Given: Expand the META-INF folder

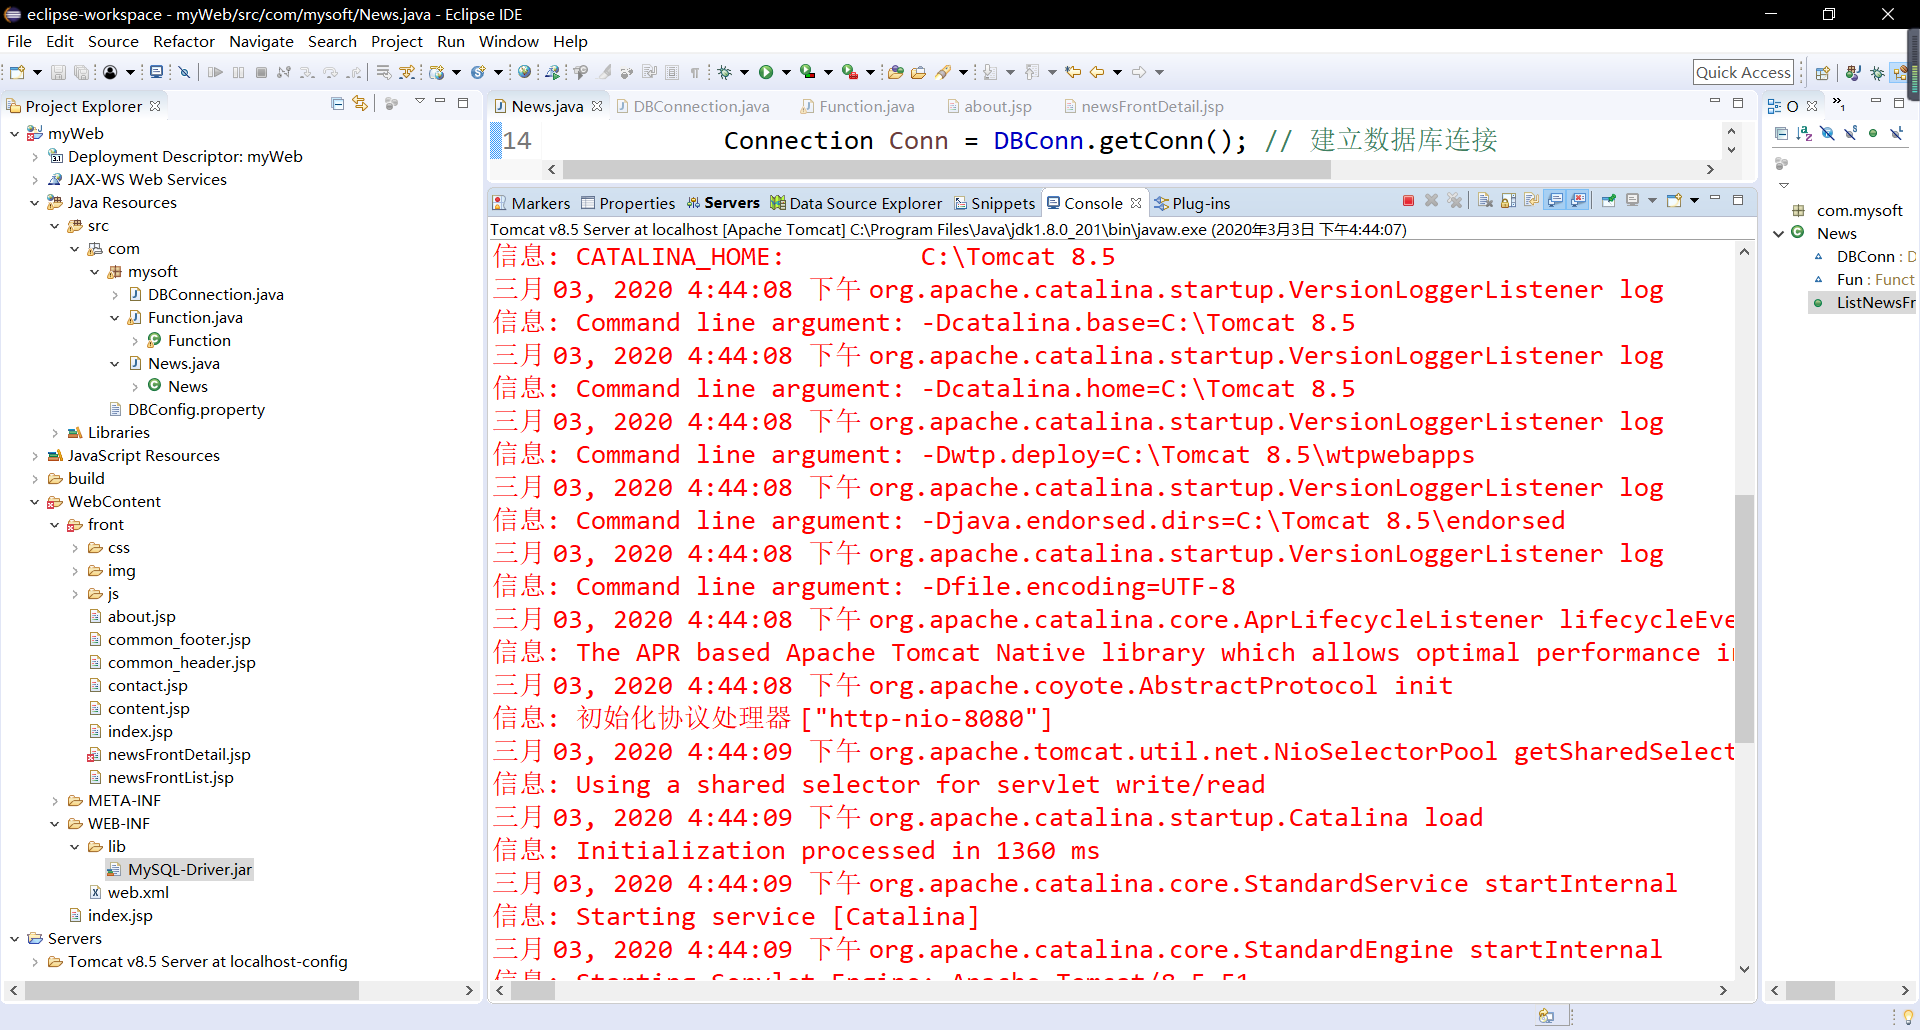Looking at the screenshot, I should pyautogui.click(x=54, y=800).
